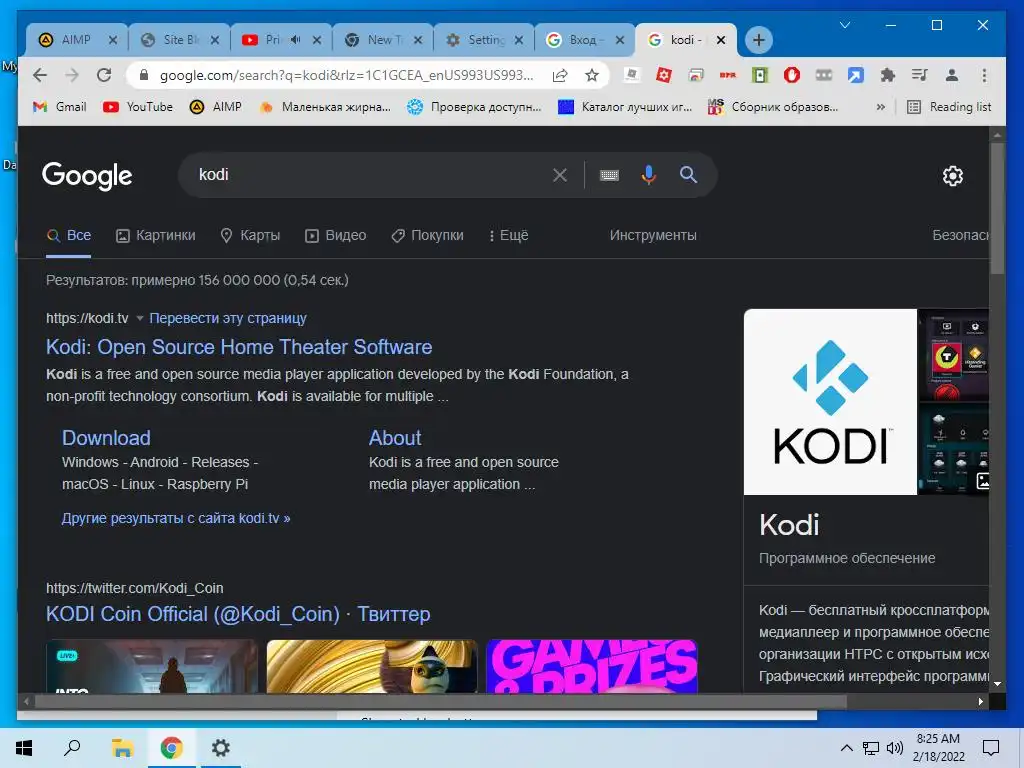Image resolution: width=1024 pixels, height=768 pixels.
Task: Open KODI Coin Official Twitter result
Action: click(x=238, y=614)
